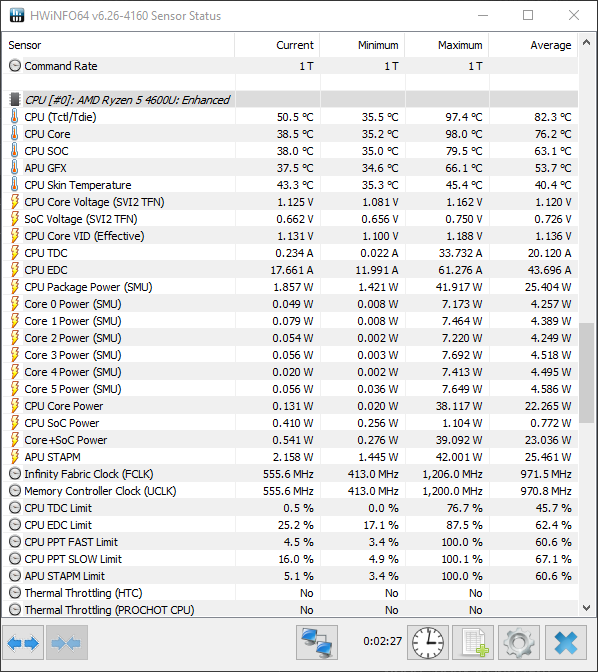Click the Sensor column header

pyautogui.click(x=119, y=45)
